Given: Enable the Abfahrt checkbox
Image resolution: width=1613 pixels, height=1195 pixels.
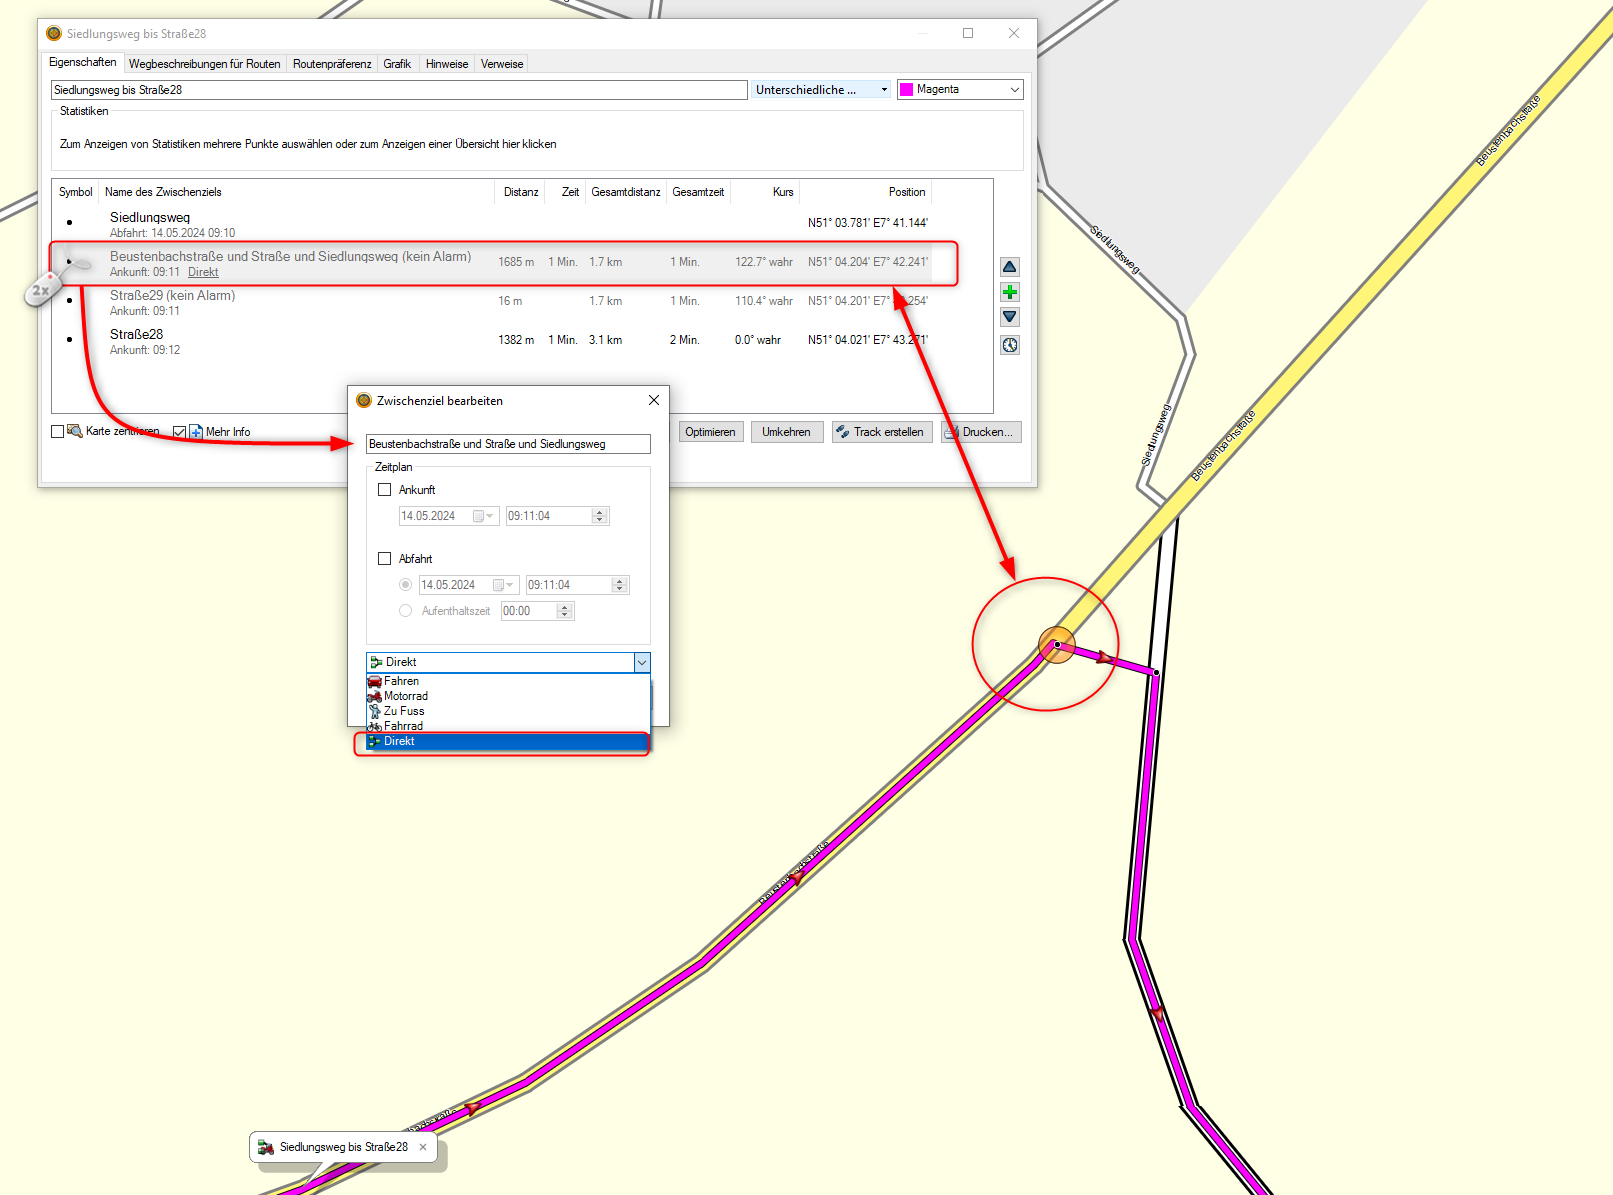Looking at the screenshot, I should (x=385, y=559).
